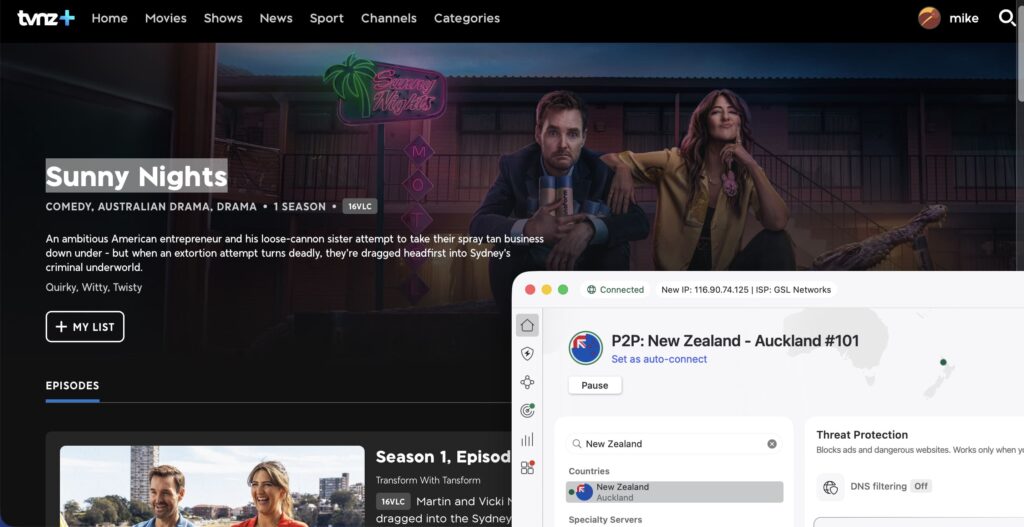The height and width of the screenshot is (527, 1024).
Task: Click the 1 SEASON text
Action: tap(299, 207)
